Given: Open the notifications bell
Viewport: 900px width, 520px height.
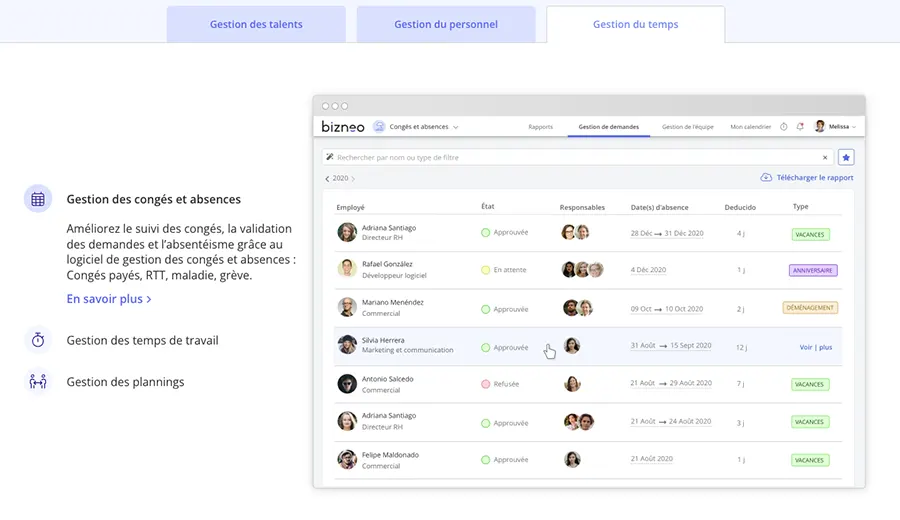Looking at the screenshot, I should (800, 127).
